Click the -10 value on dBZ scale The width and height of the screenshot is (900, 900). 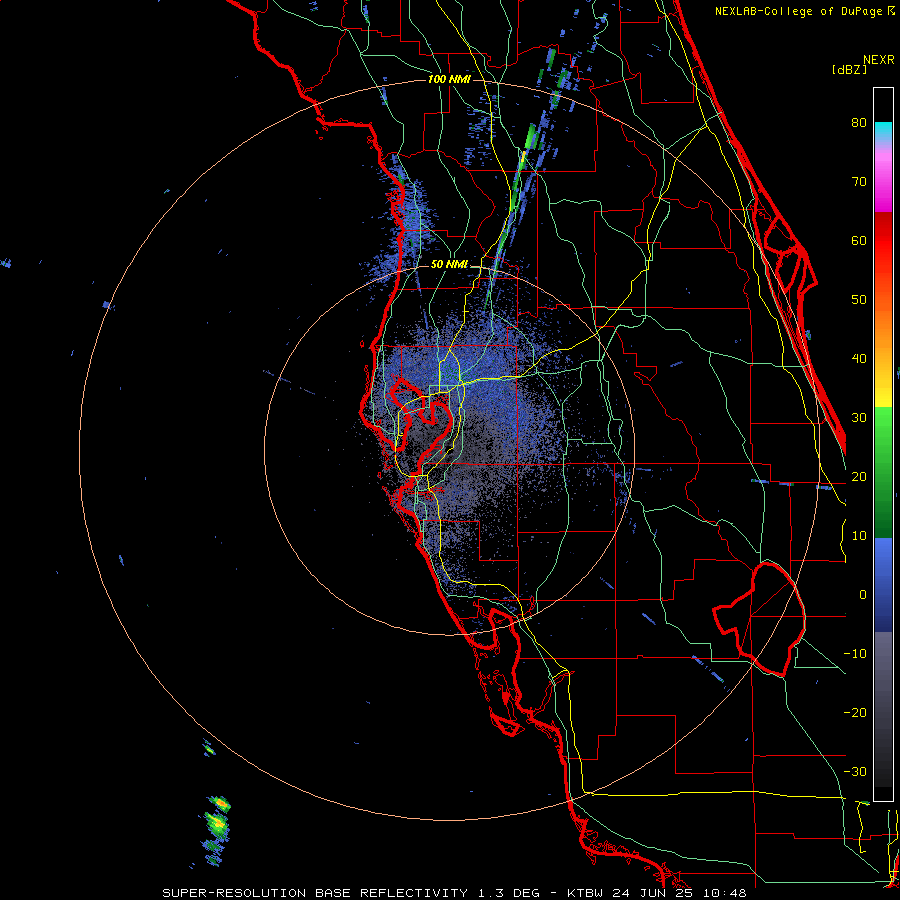pos(855,654)
